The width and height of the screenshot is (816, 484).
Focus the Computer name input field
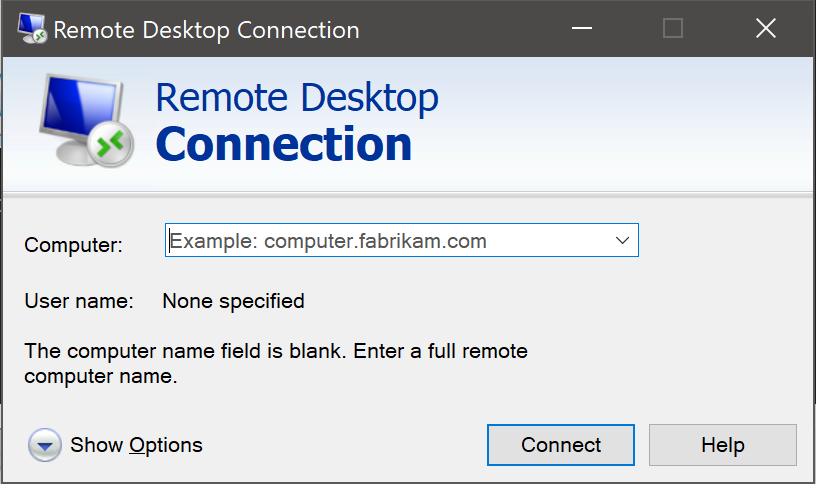(x=385, y=241)
